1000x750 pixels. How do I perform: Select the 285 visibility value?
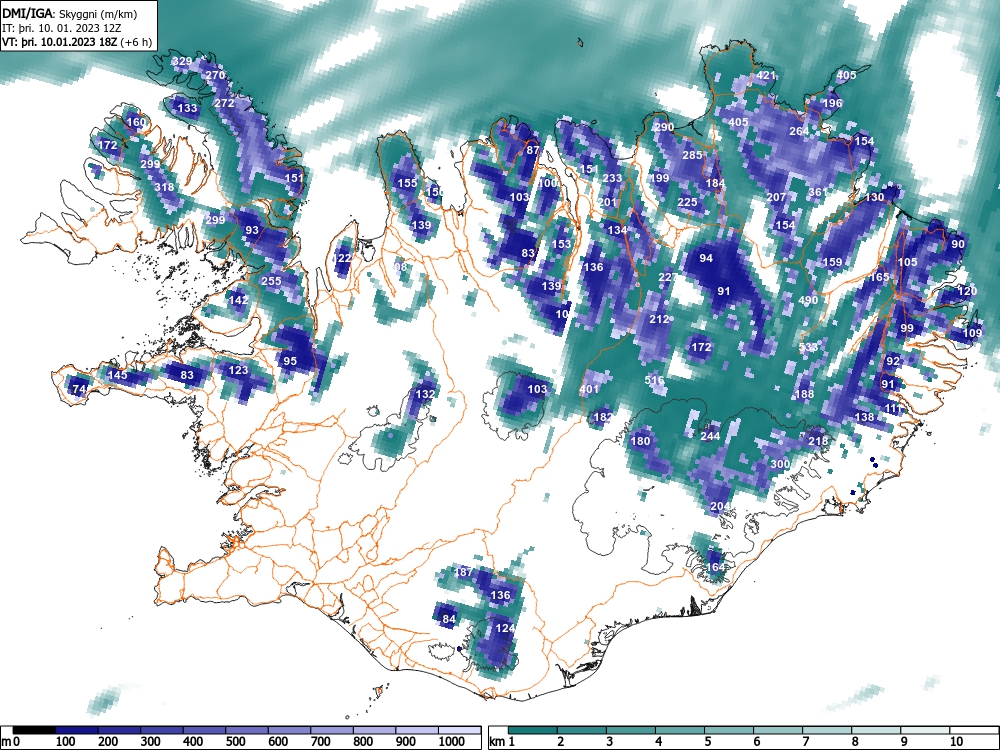pos(692,154)
